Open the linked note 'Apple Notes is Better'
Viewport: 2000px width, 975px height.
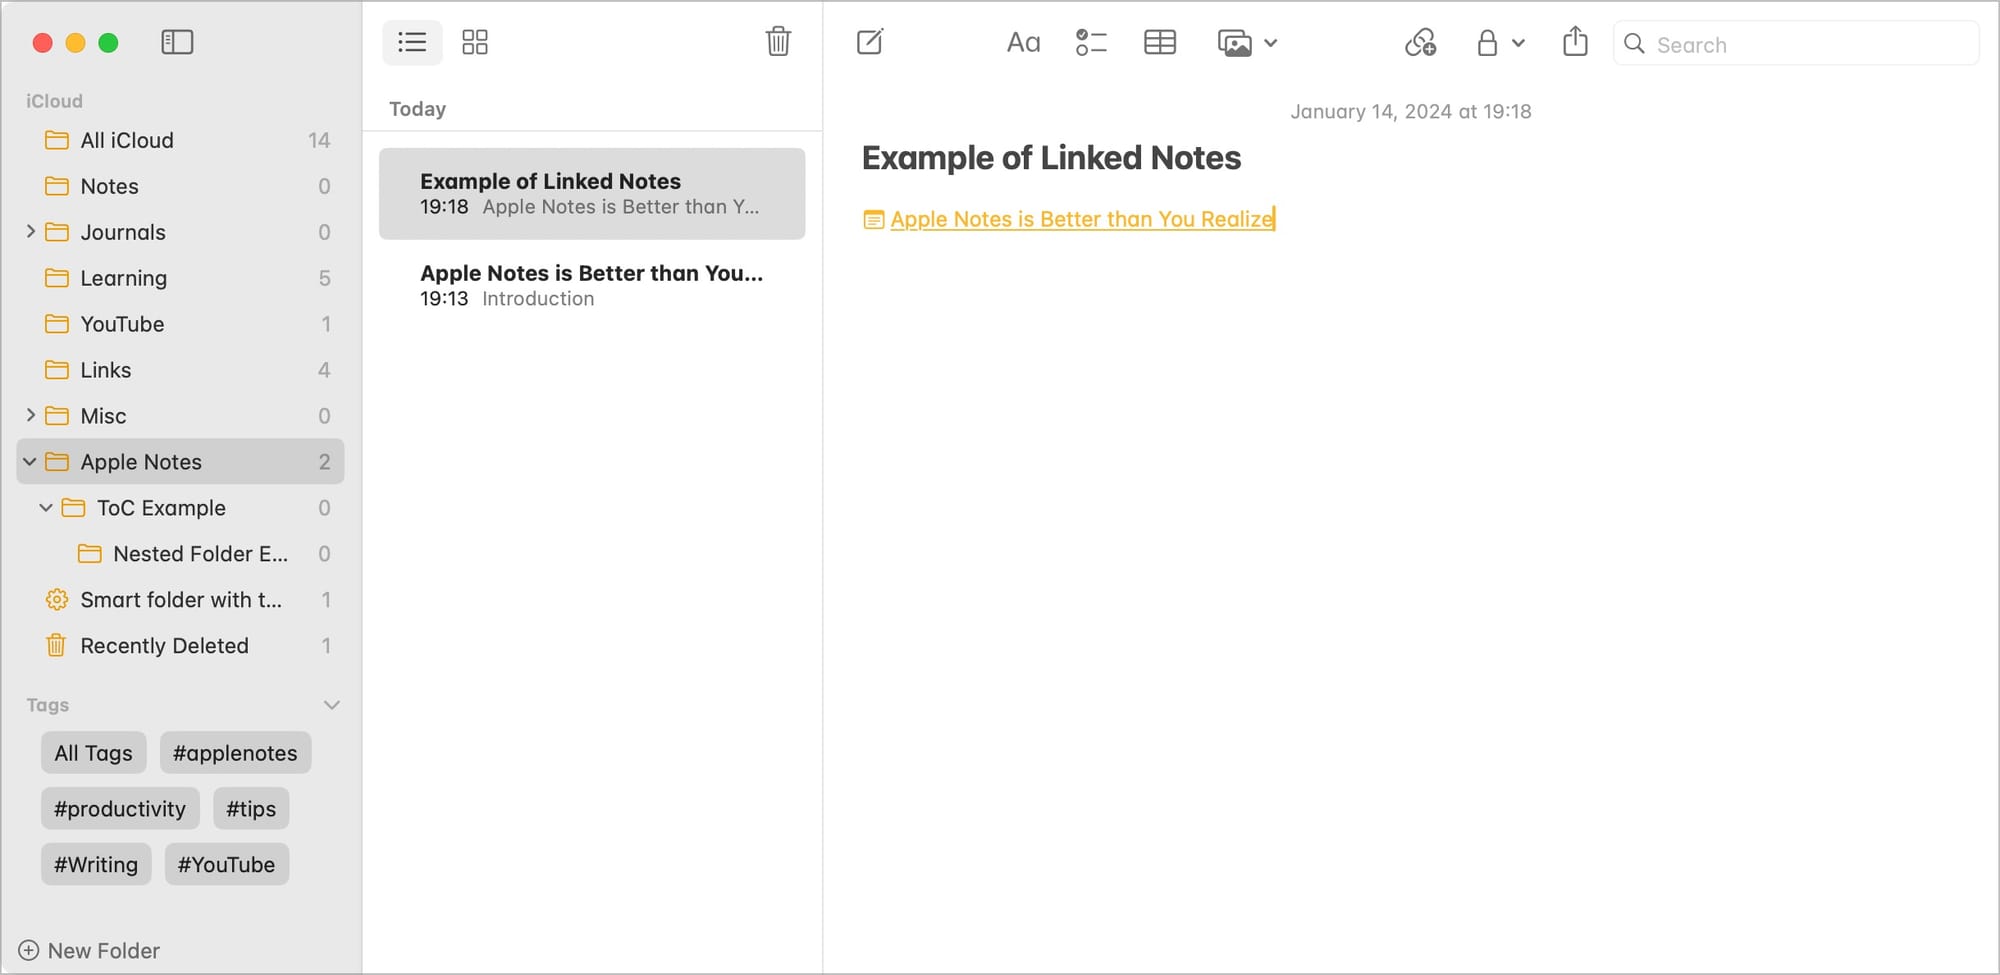pyautogui.click(x=1081, y=219)
